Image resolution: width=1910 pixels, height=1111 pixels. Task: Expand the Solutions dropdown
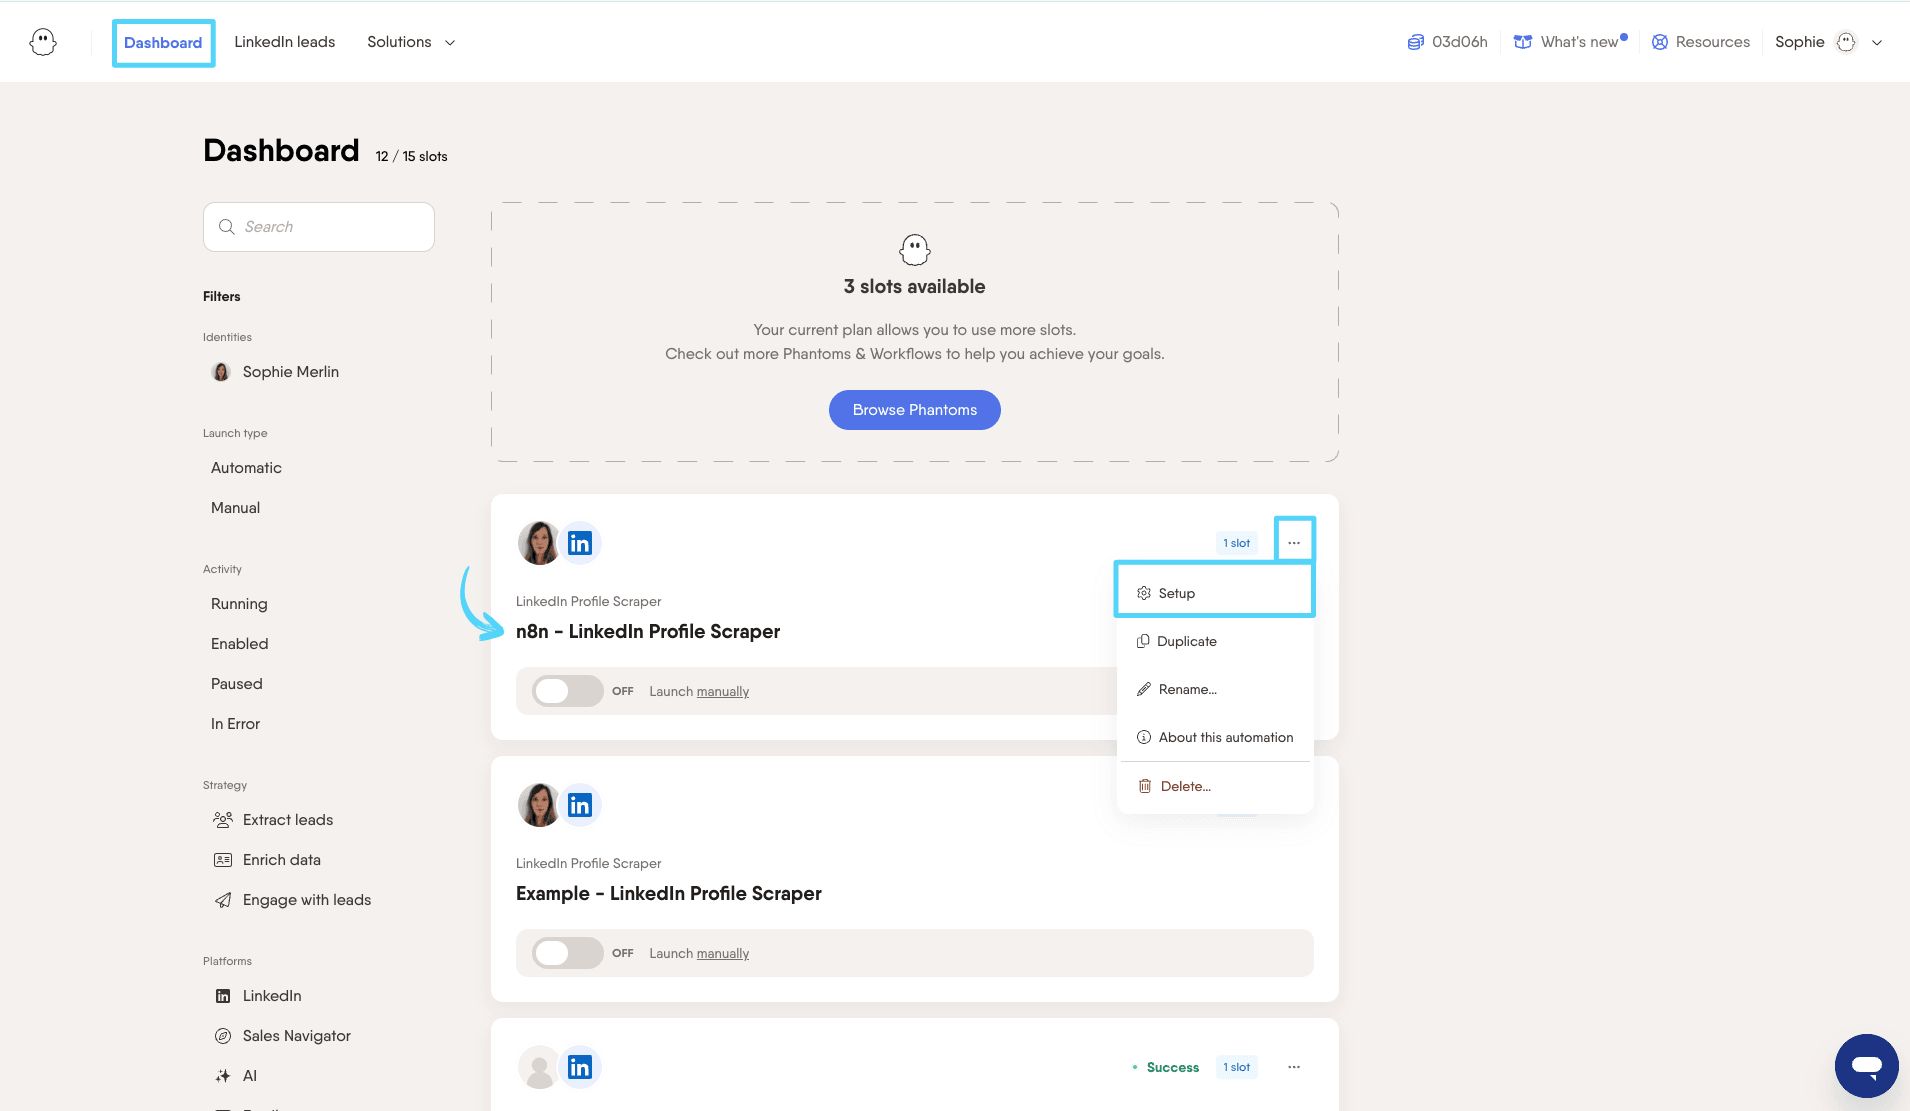(x=411, y=42)
